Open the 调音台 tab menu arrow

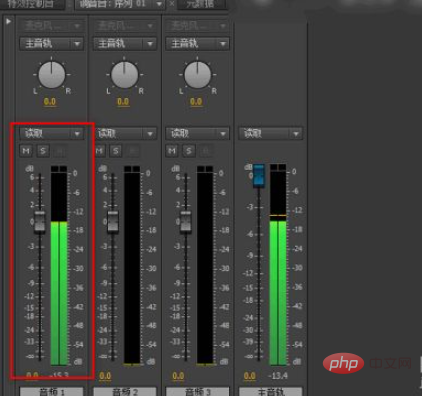pyautogui.click(x=159, y=4)
